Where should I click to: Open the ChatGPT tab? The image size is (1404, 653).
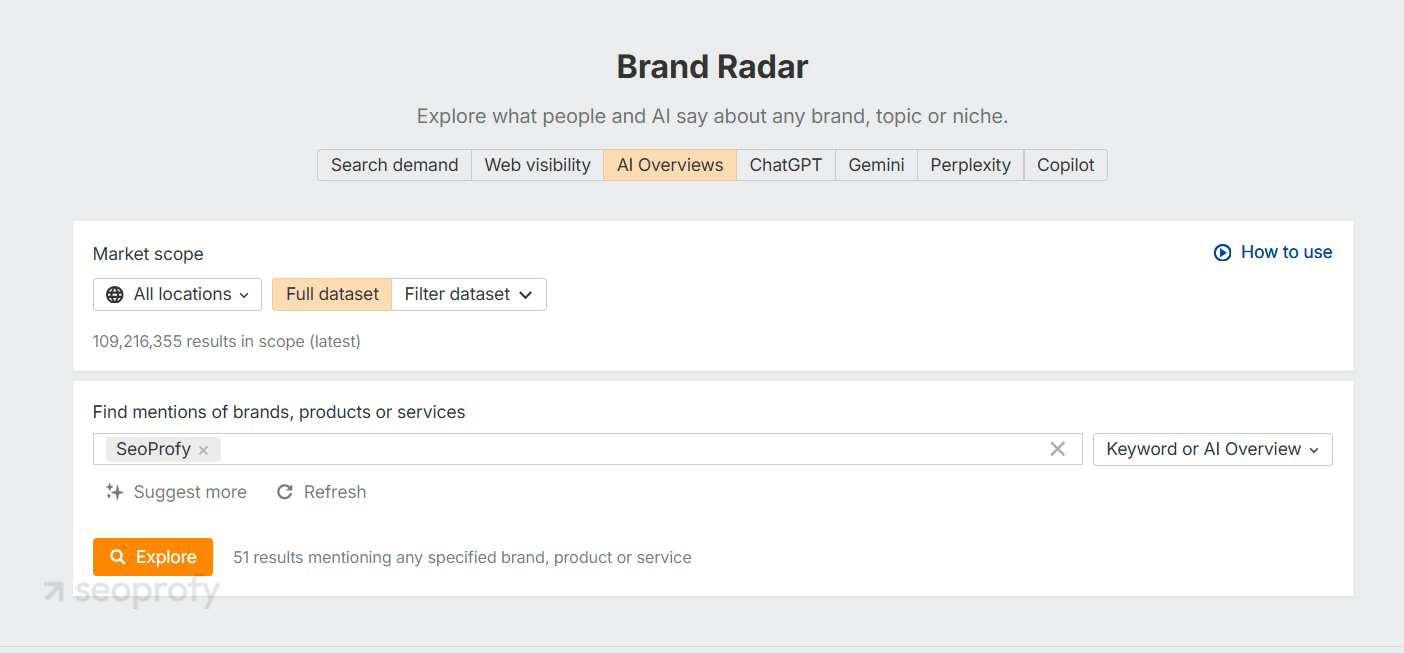coord(786,165)
